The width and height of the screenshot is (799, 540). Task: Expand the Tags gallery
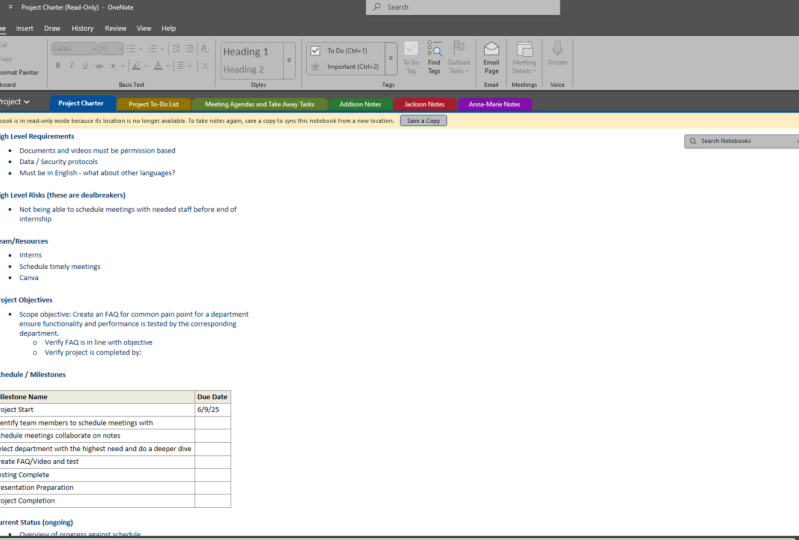pos(391,58)
